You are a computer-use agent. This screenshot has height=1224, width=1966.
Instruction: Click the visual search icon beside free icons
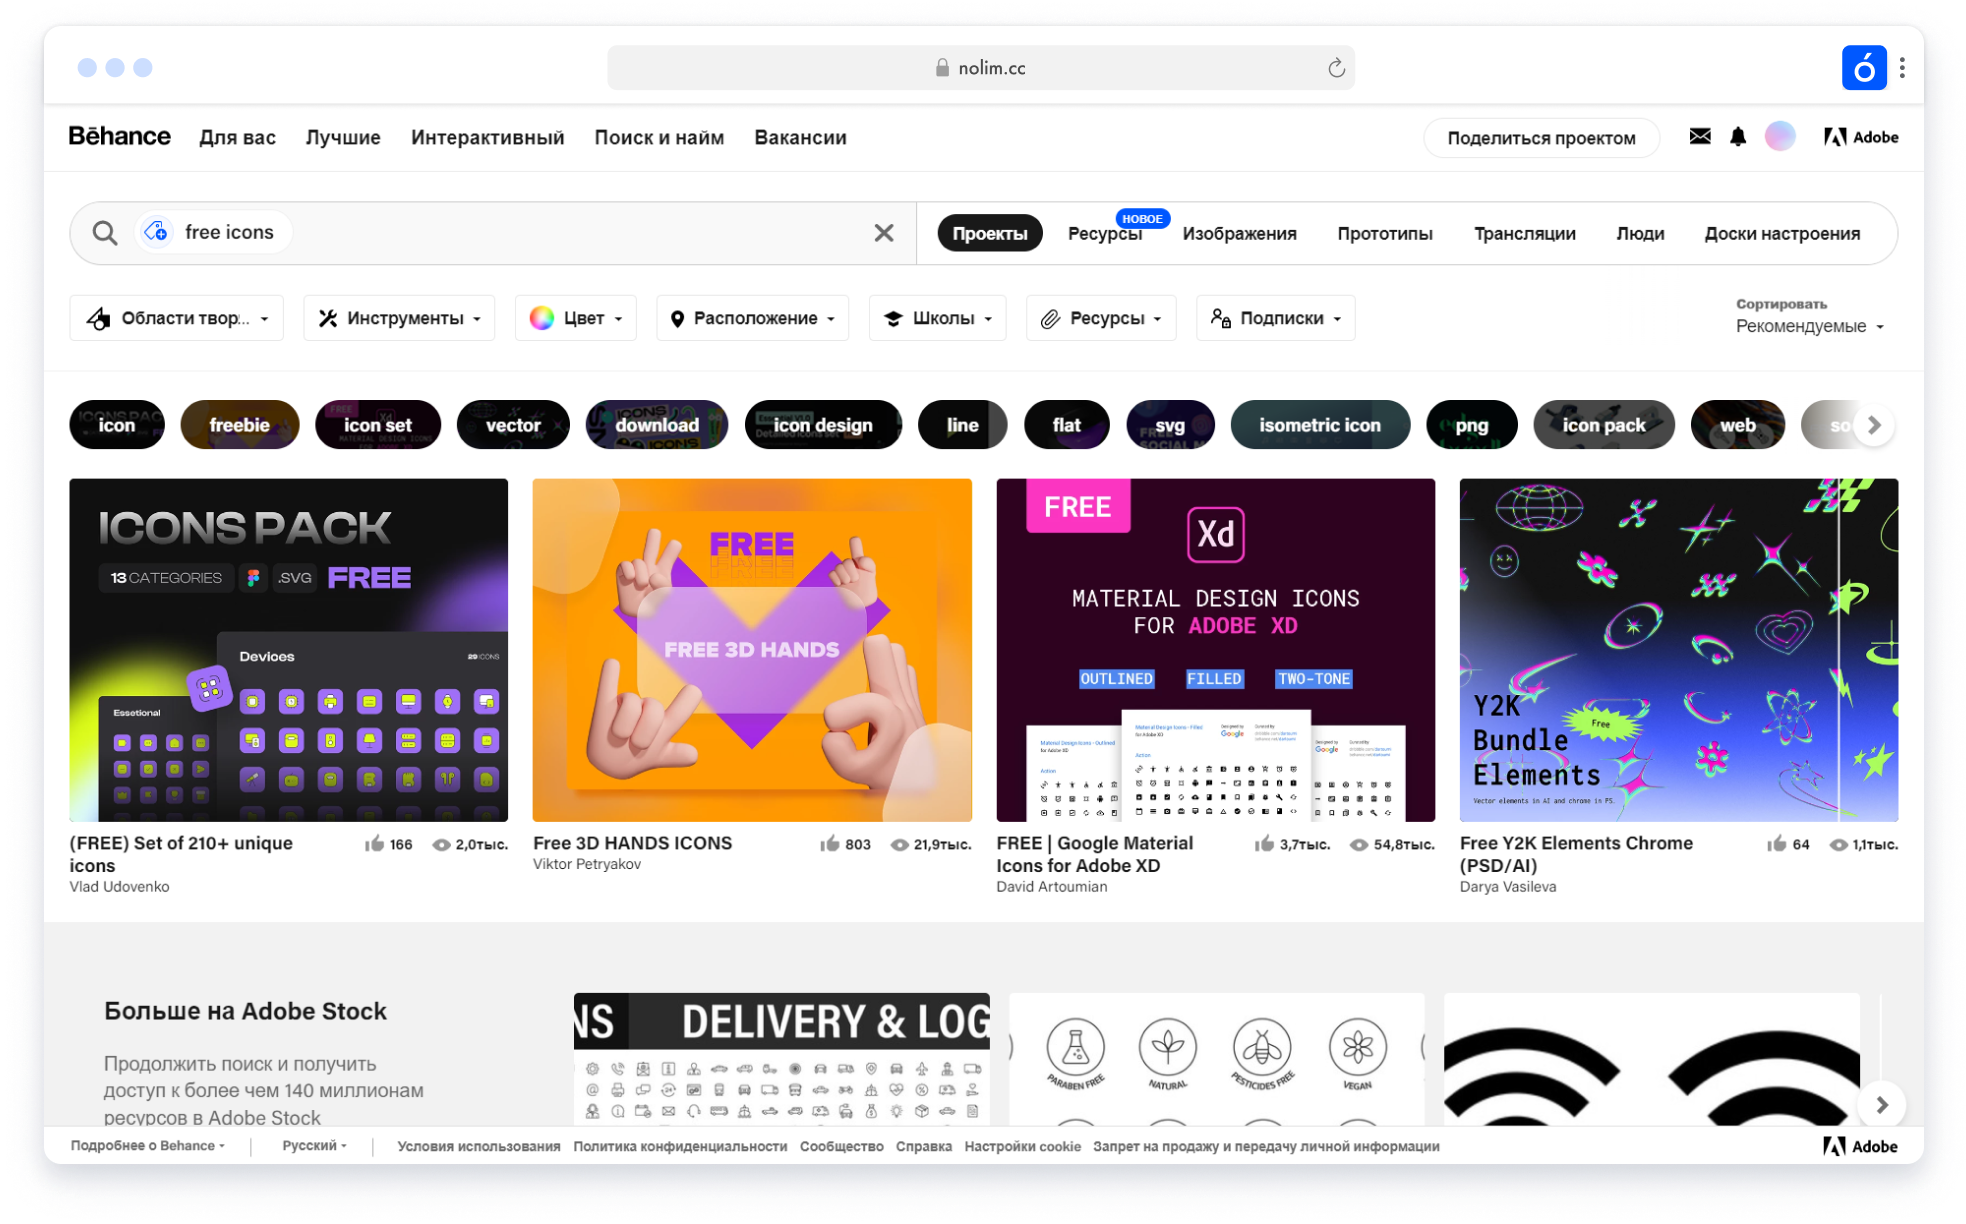[x=156, y=232]
